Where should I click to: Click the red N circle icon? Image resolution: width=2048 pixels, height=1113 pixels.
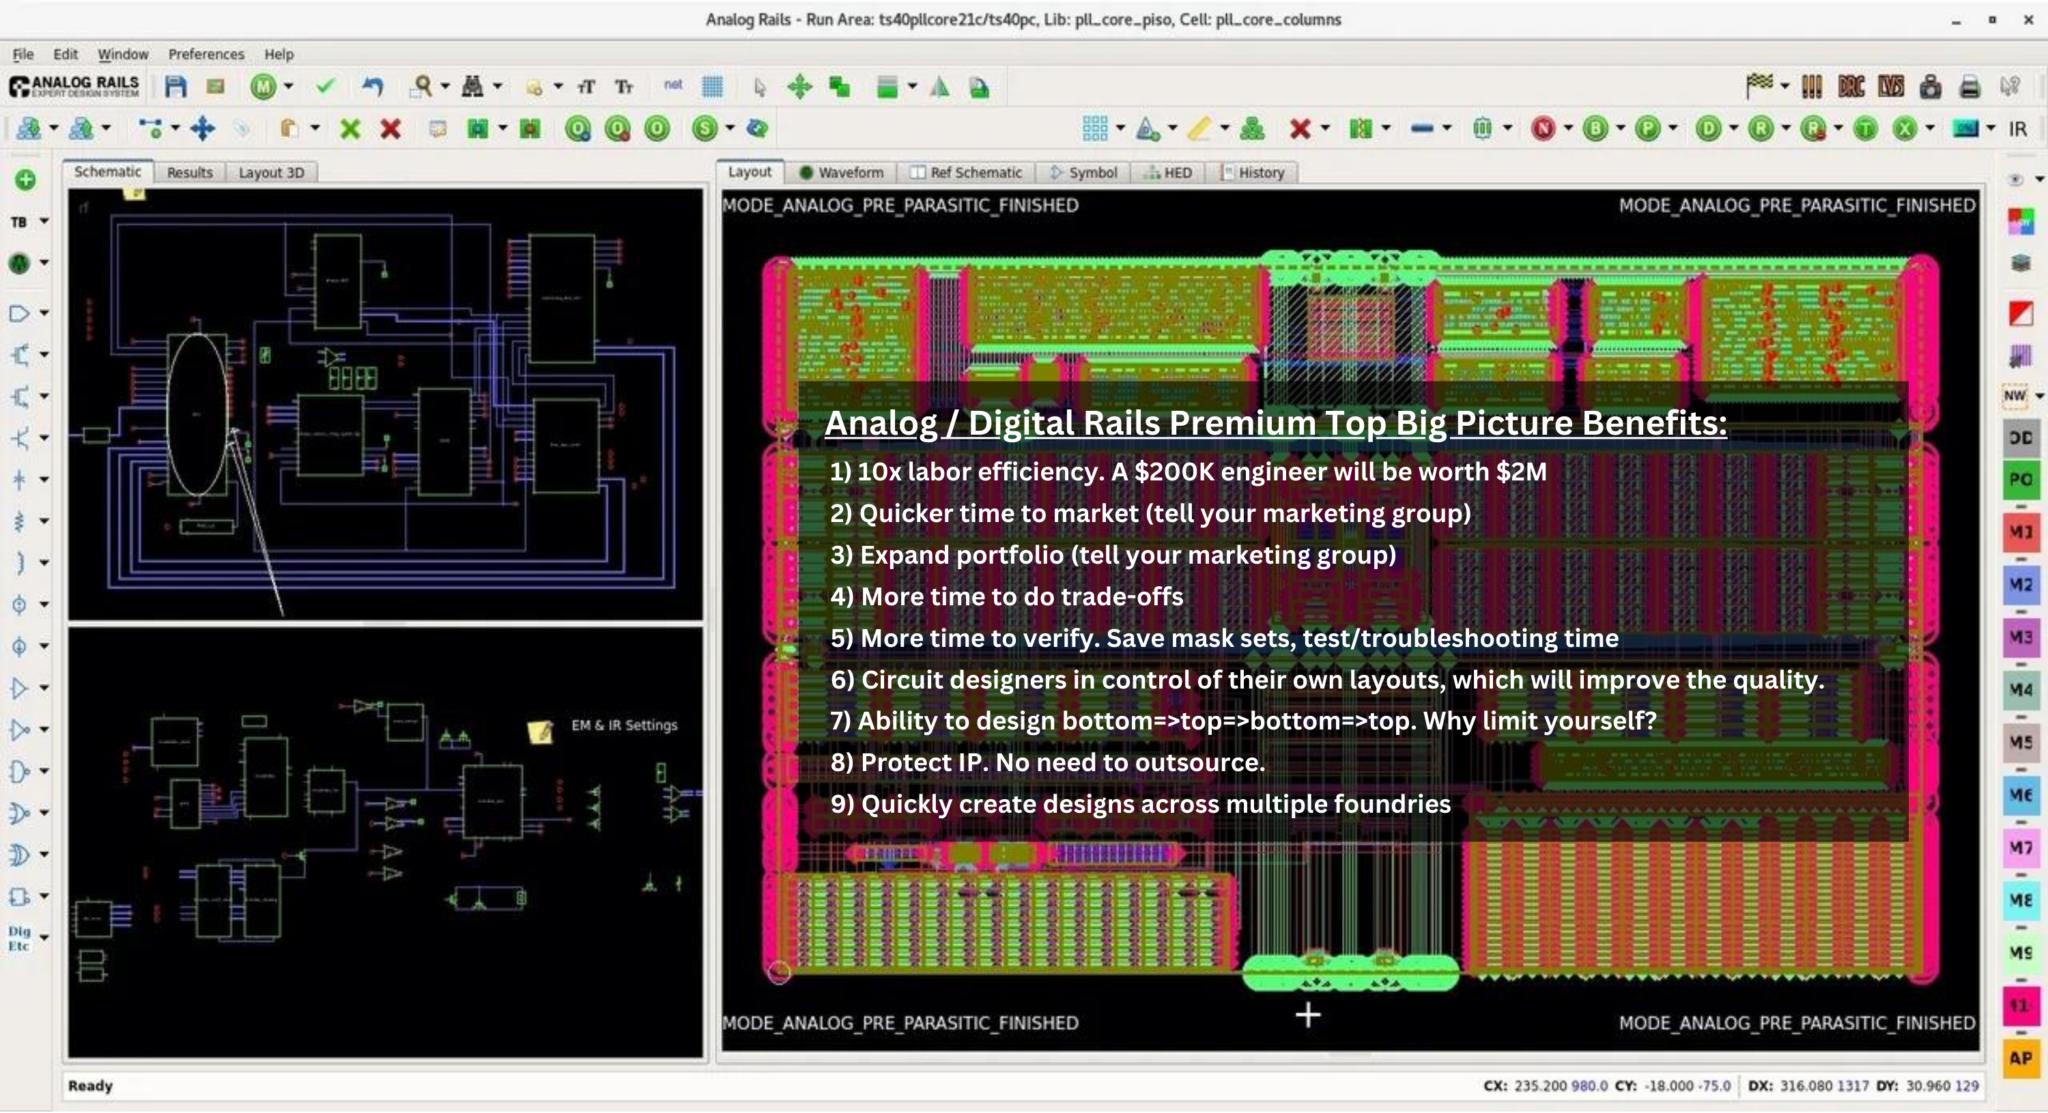[1543, 128]
